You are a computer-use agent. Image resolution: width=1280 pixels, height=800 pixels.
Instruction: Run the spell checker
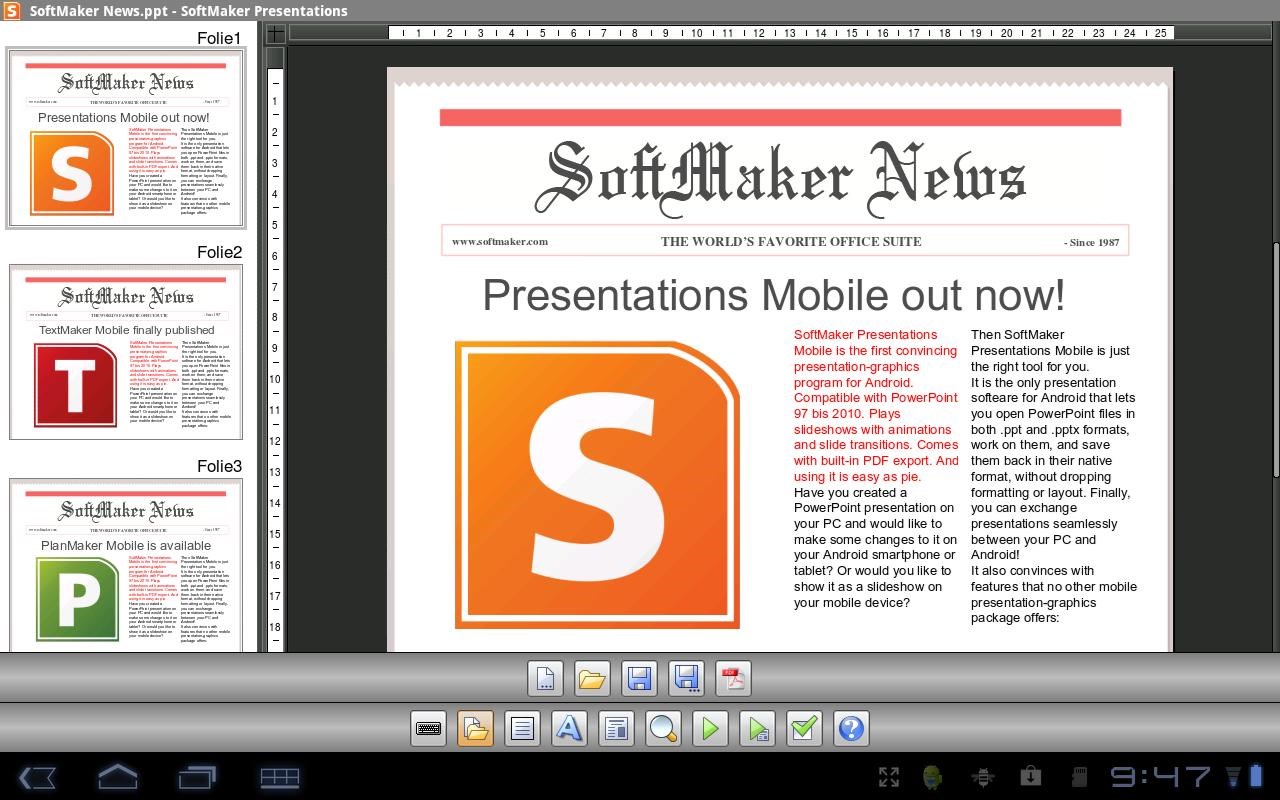pos(804,728)
